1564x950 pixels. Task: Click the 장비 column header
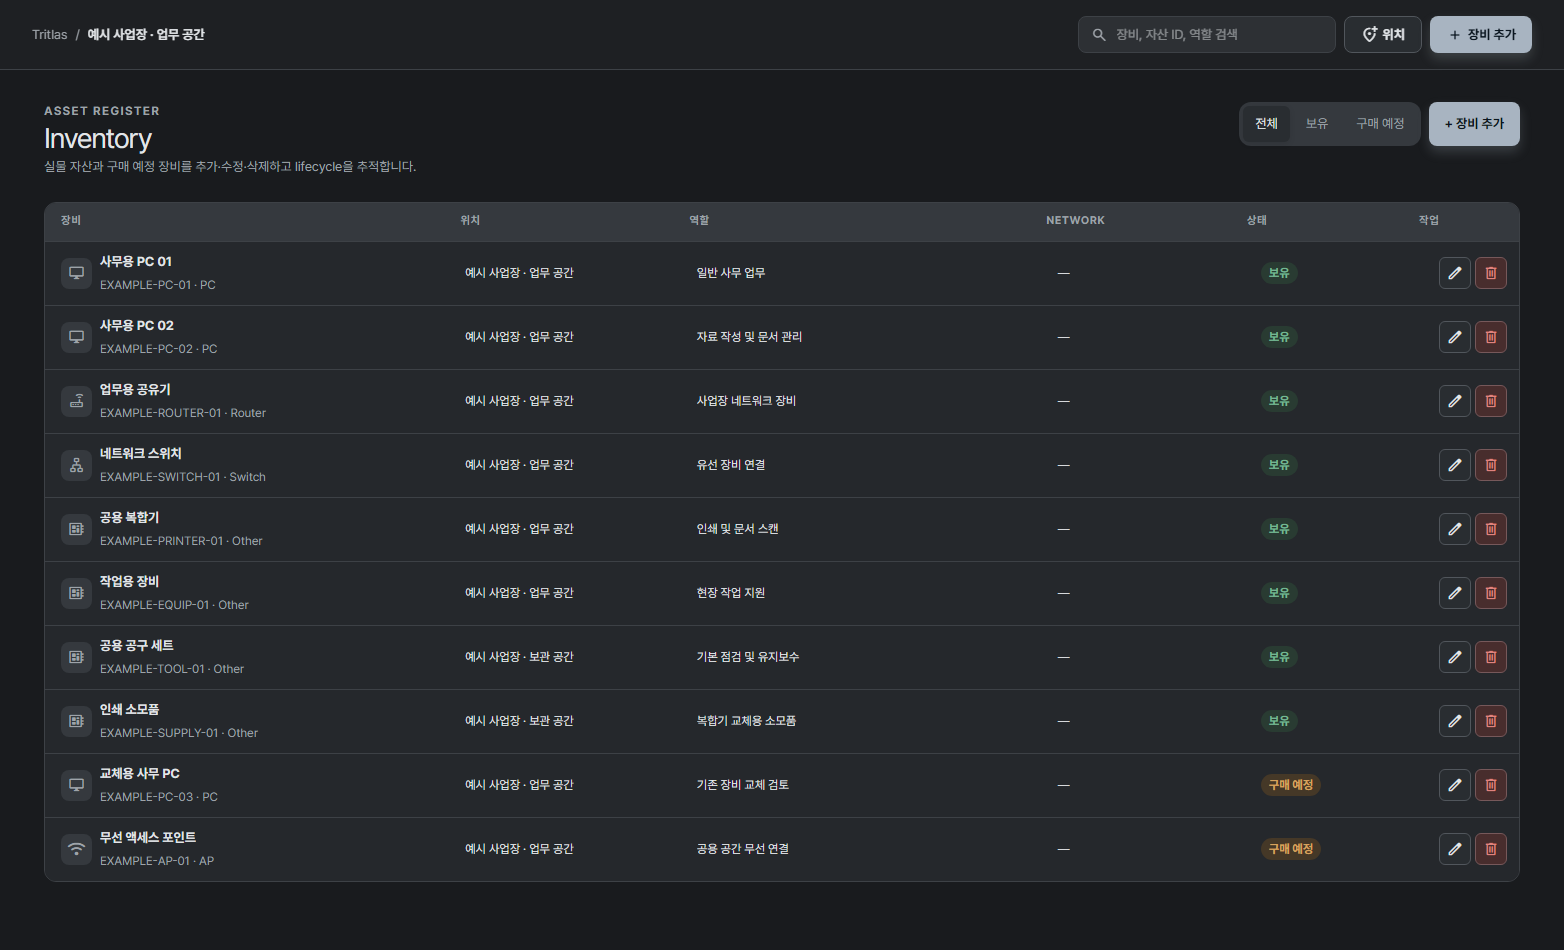(x=71, y=220)
